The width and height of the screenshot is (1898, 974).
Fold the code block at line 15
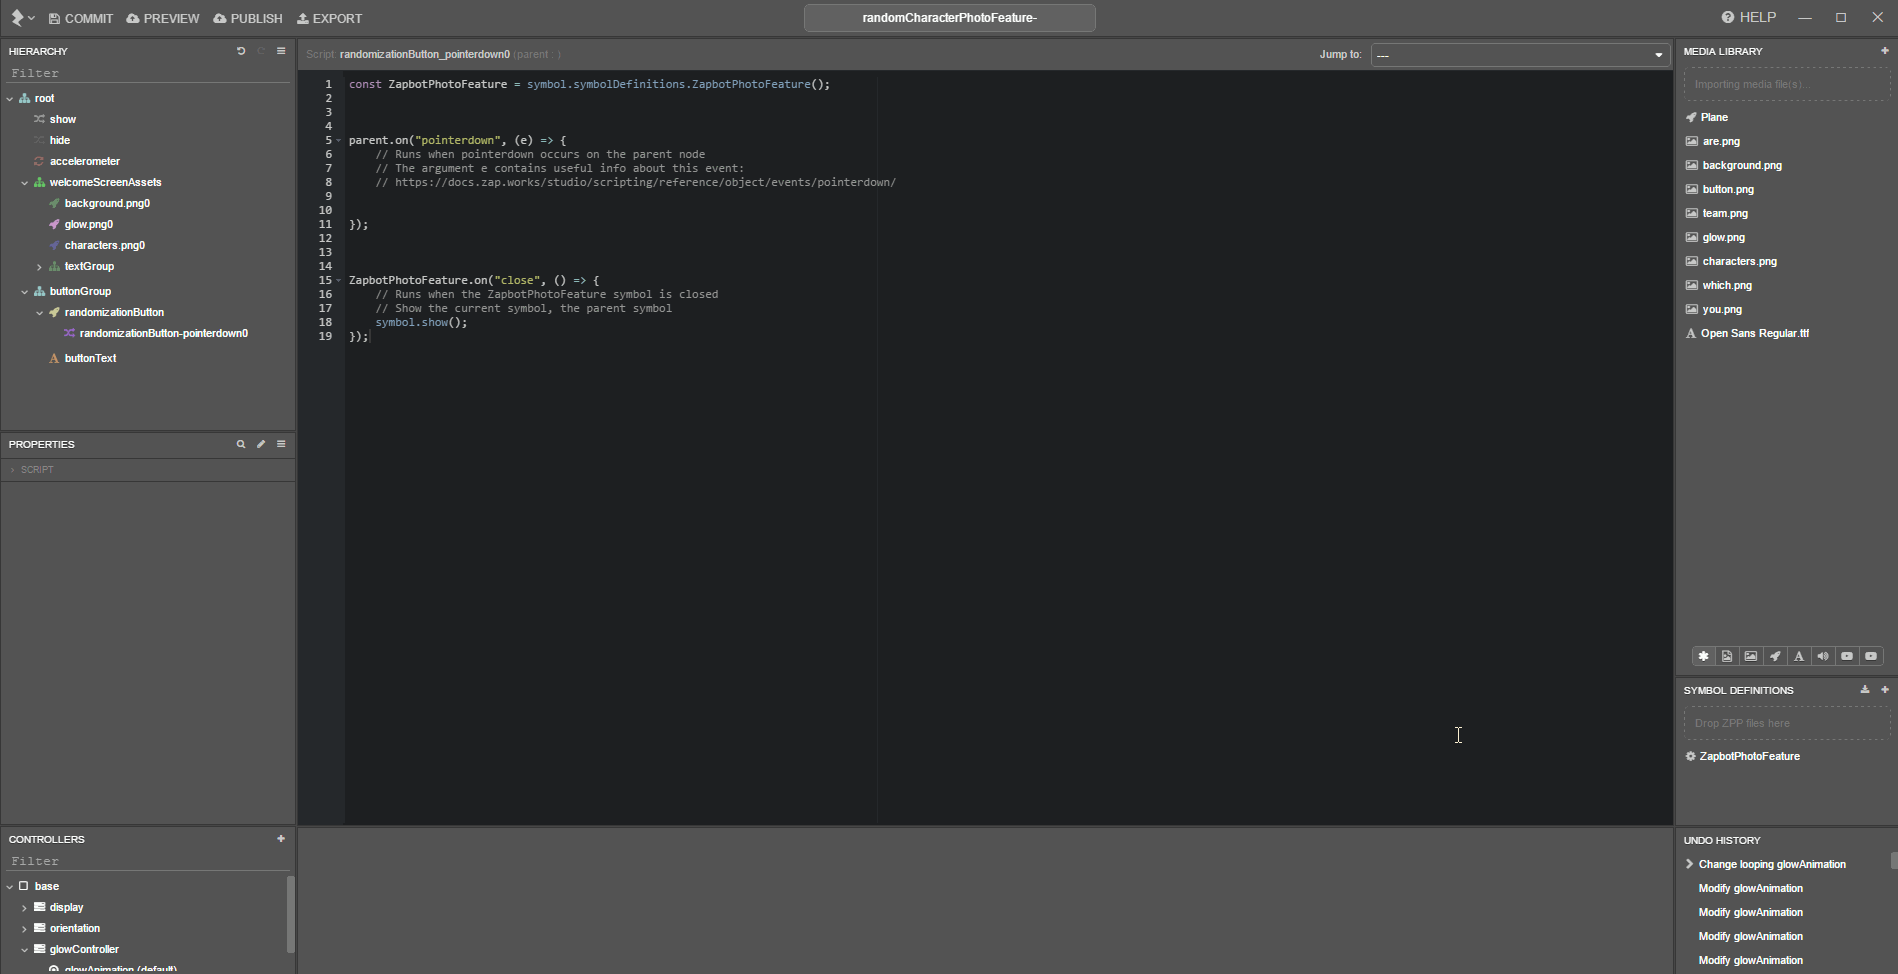pyautogui.click(x=339, y=280)
